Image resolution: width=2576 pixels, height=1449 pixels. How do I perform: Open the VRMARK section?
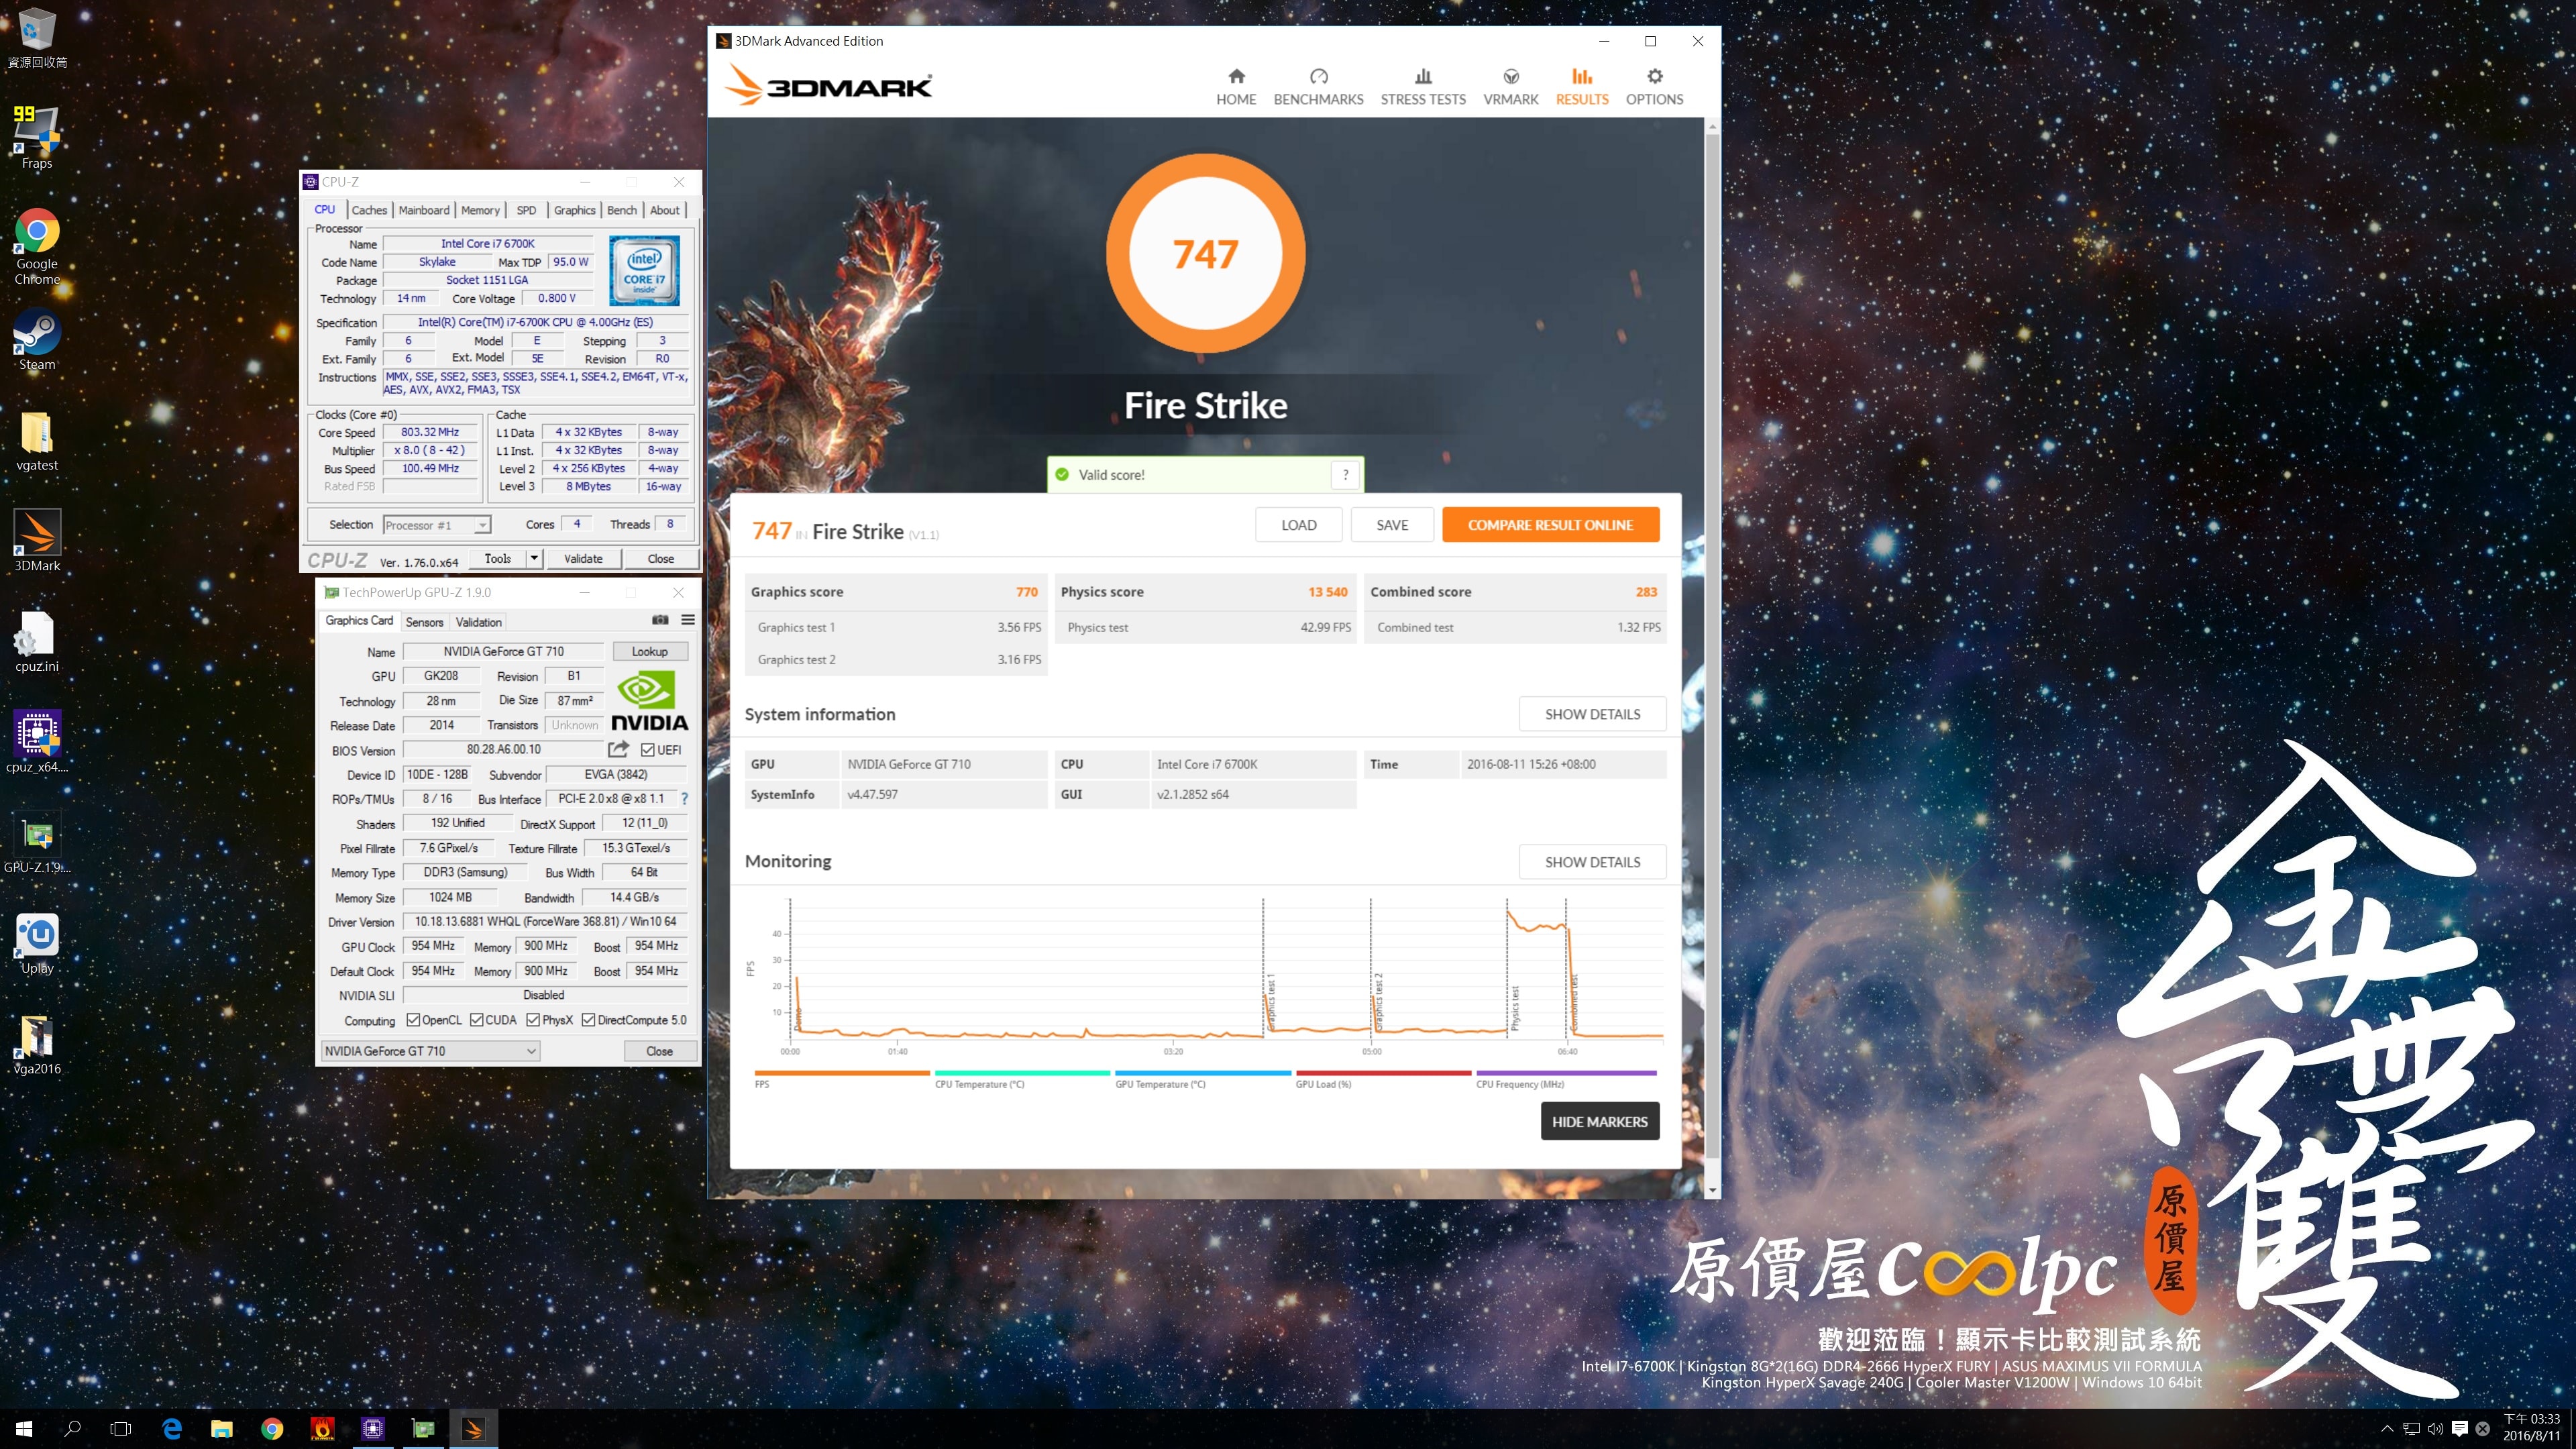(1511, 87)
